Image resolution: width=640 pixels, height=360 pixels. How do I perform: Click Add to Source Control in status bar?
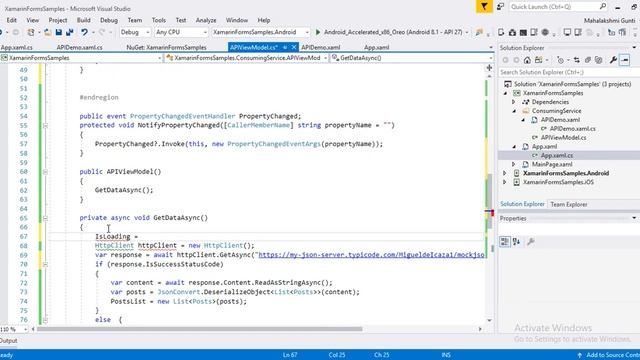point(609,355)
